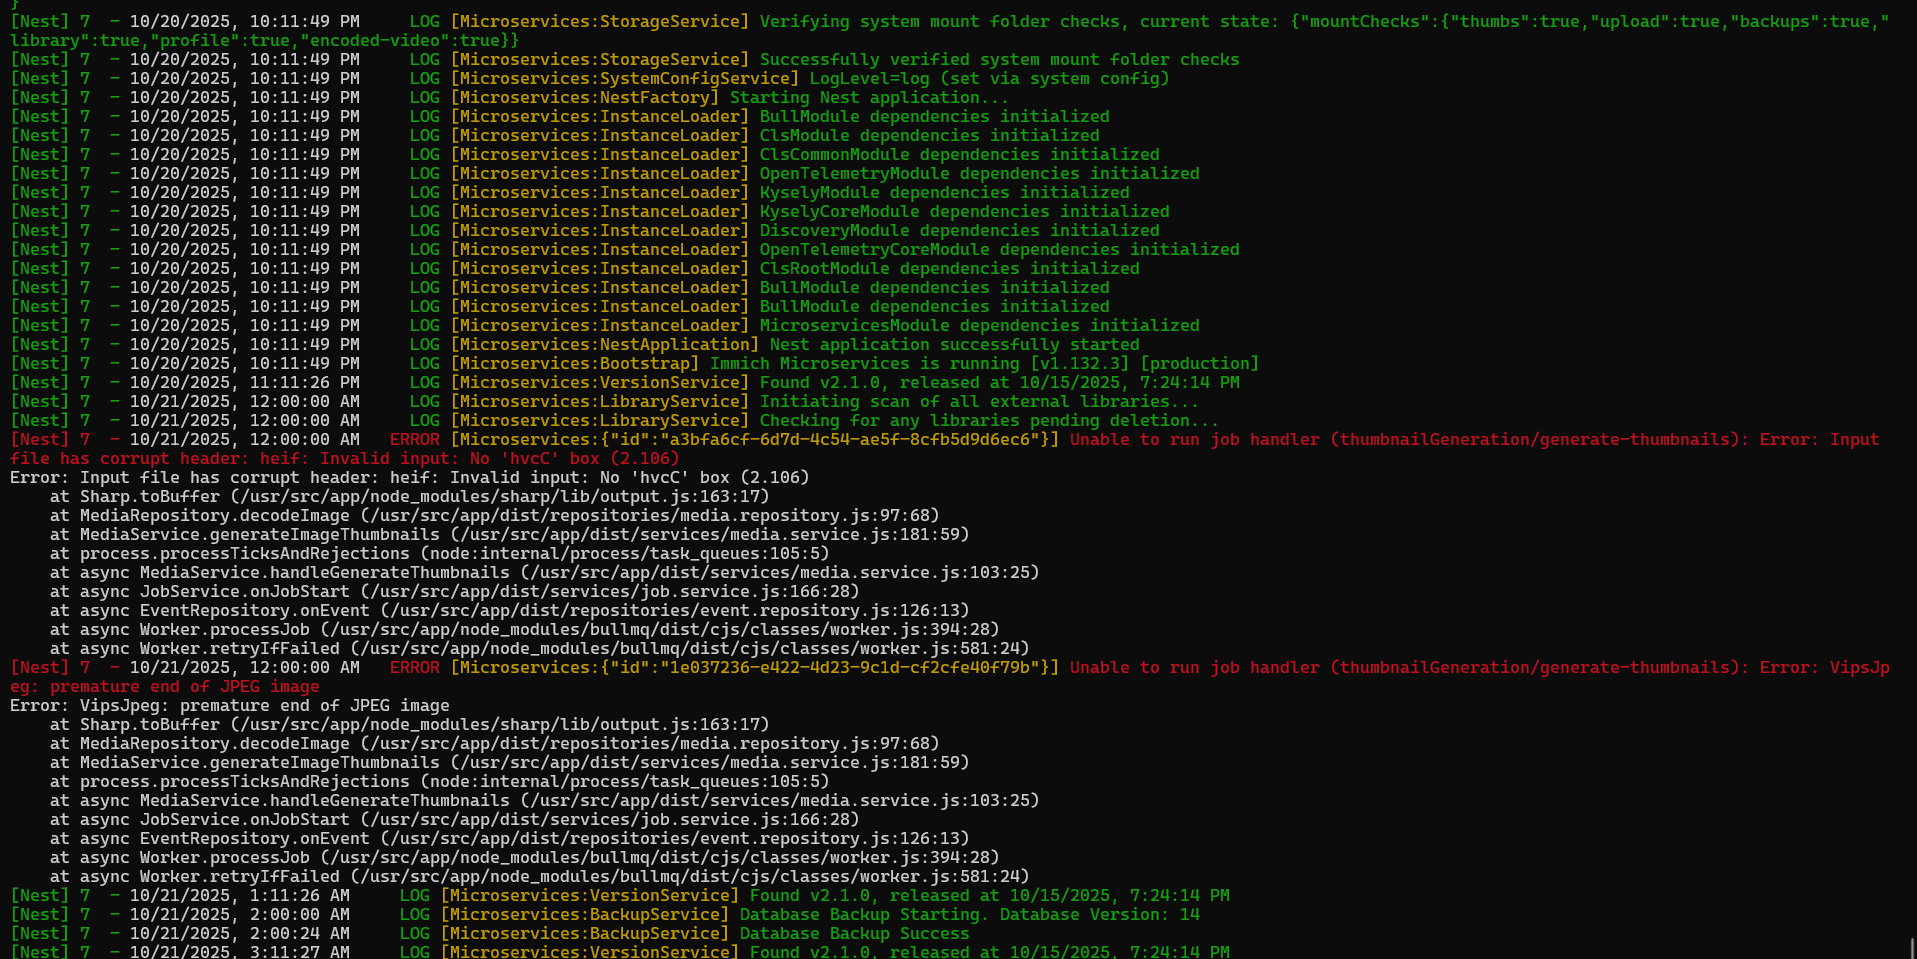The height and width of the screenshot is (959, 1917).
Task: Select the "LogLevel=log (set via system config)" text
Action: coord(989,79)
